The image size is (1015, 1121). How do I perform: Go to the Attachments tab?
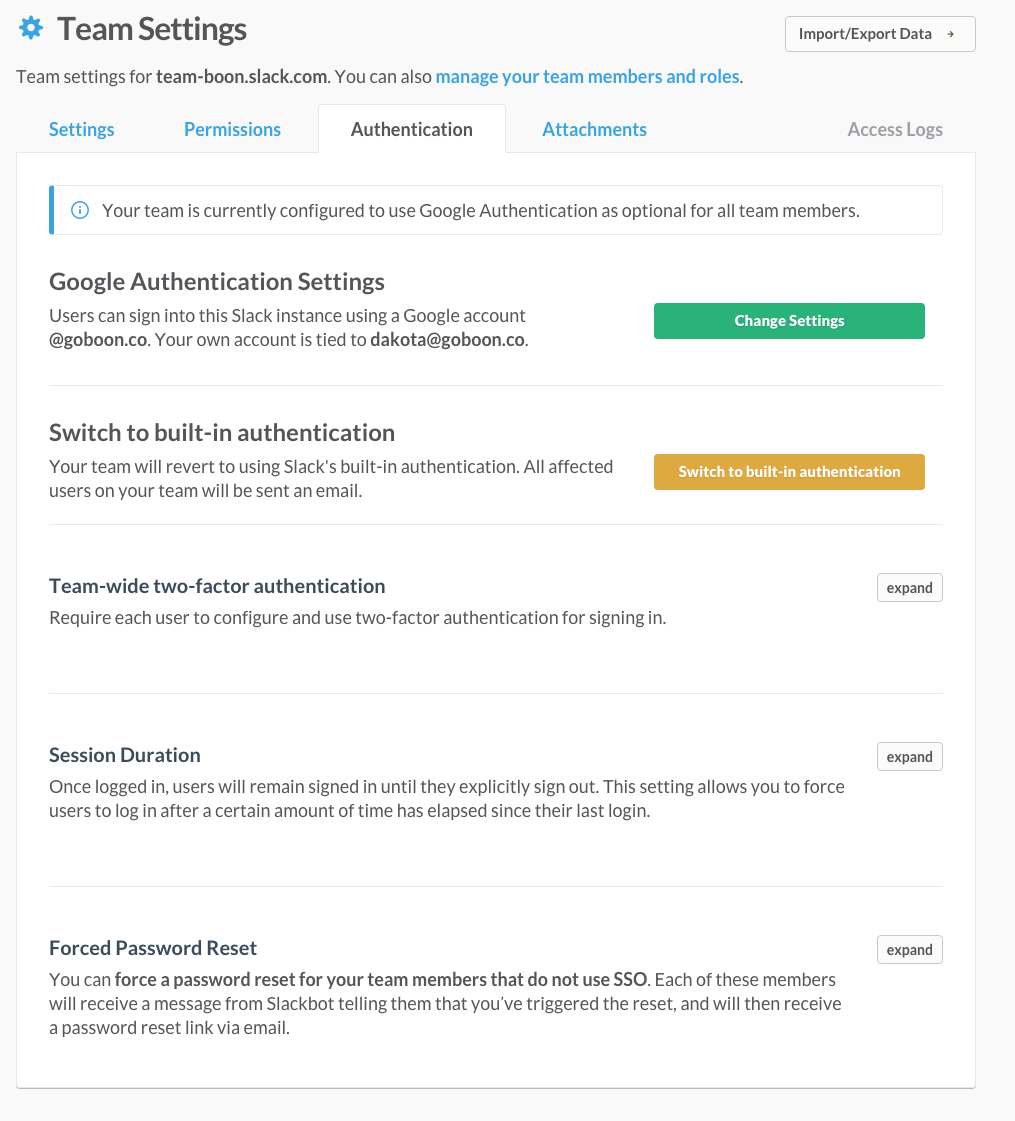(x=594, y=129)
